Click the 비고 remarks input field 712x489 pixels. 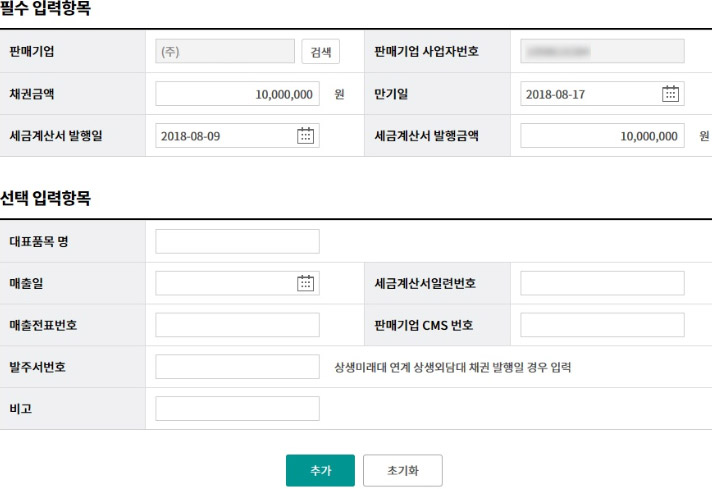click(x=237, y=408)
